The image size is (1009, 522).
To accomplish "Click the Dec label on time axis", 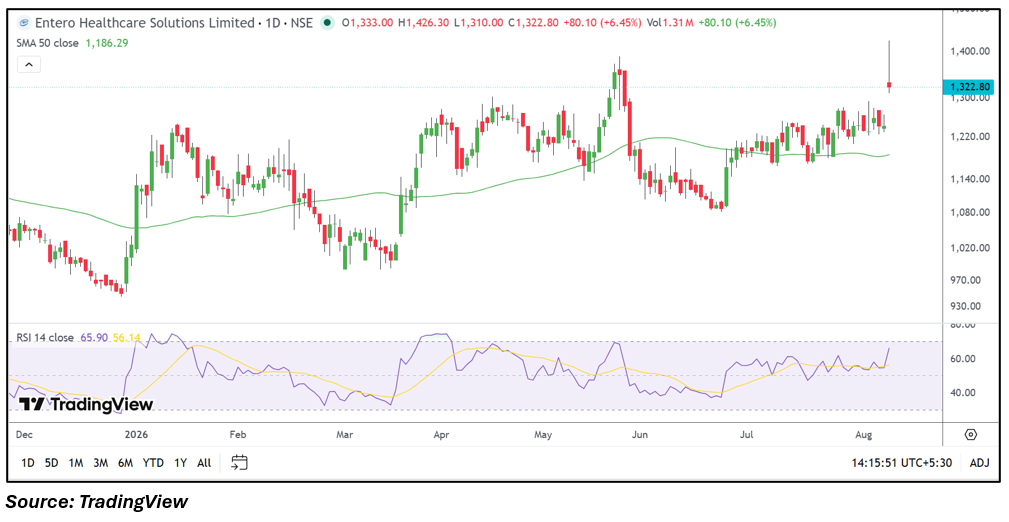I will click(x=24, y=434).
